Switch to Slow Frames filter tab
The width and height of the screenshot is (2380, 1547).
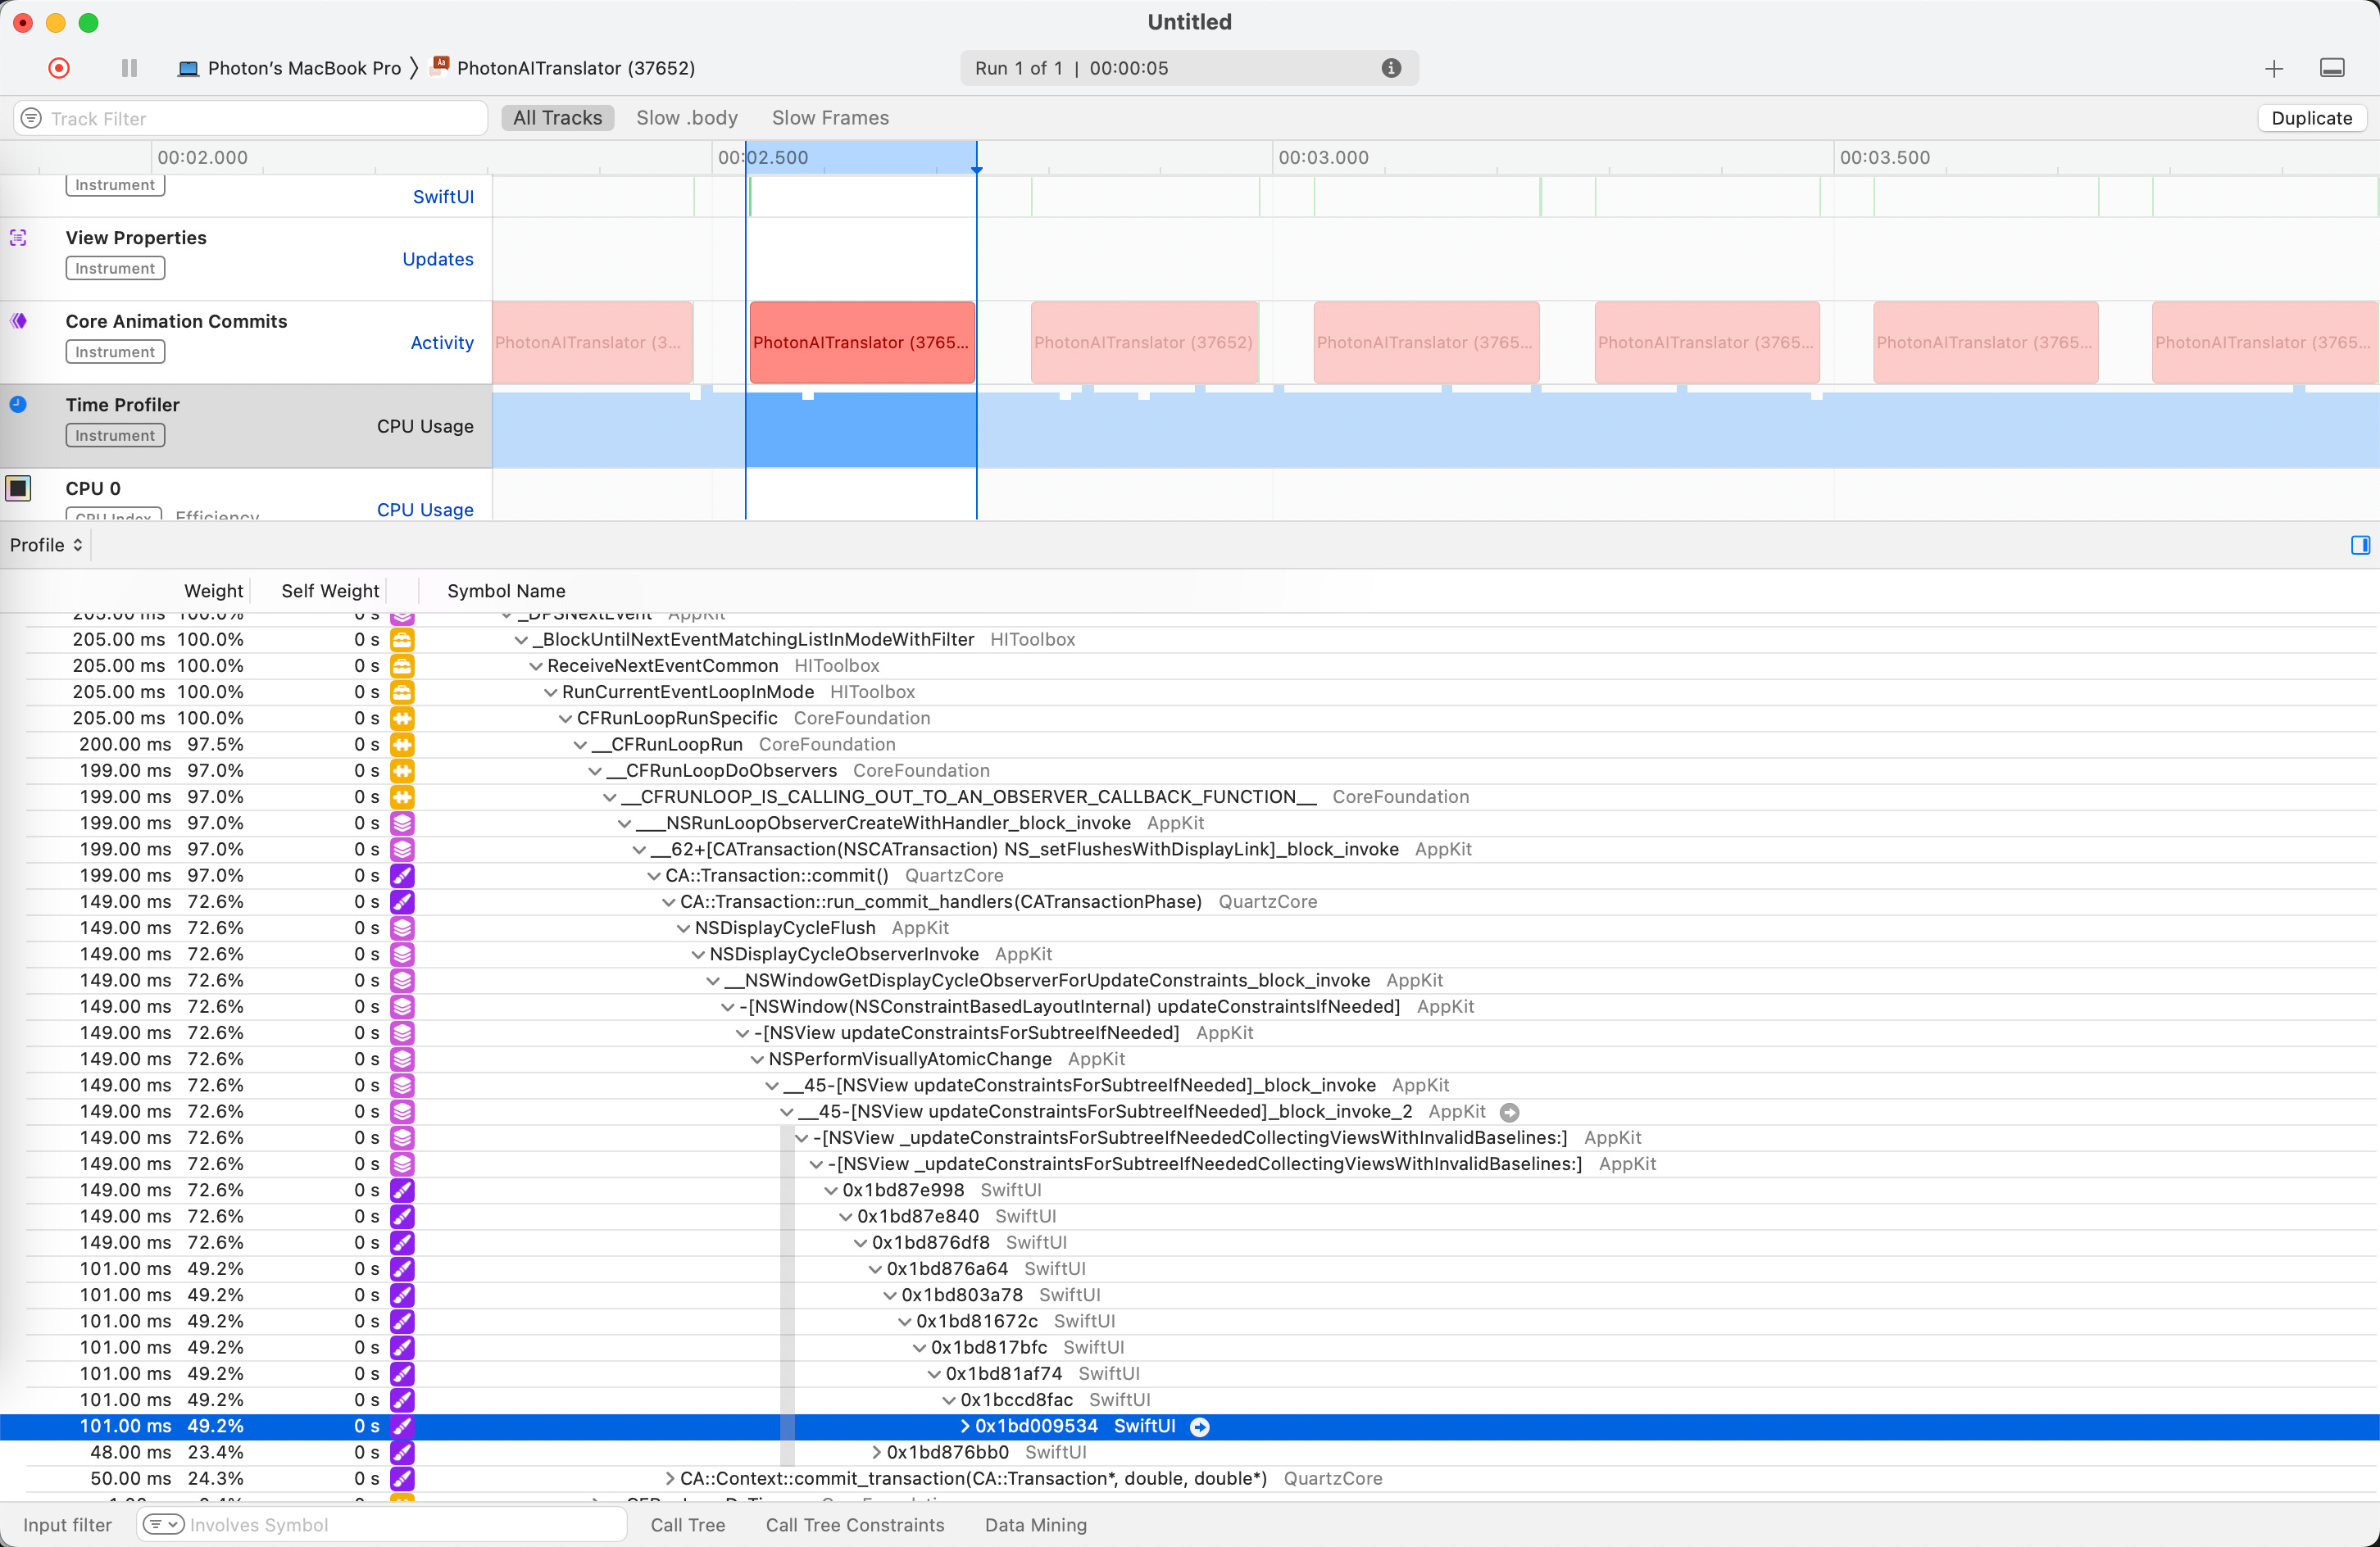pos(829,118)
